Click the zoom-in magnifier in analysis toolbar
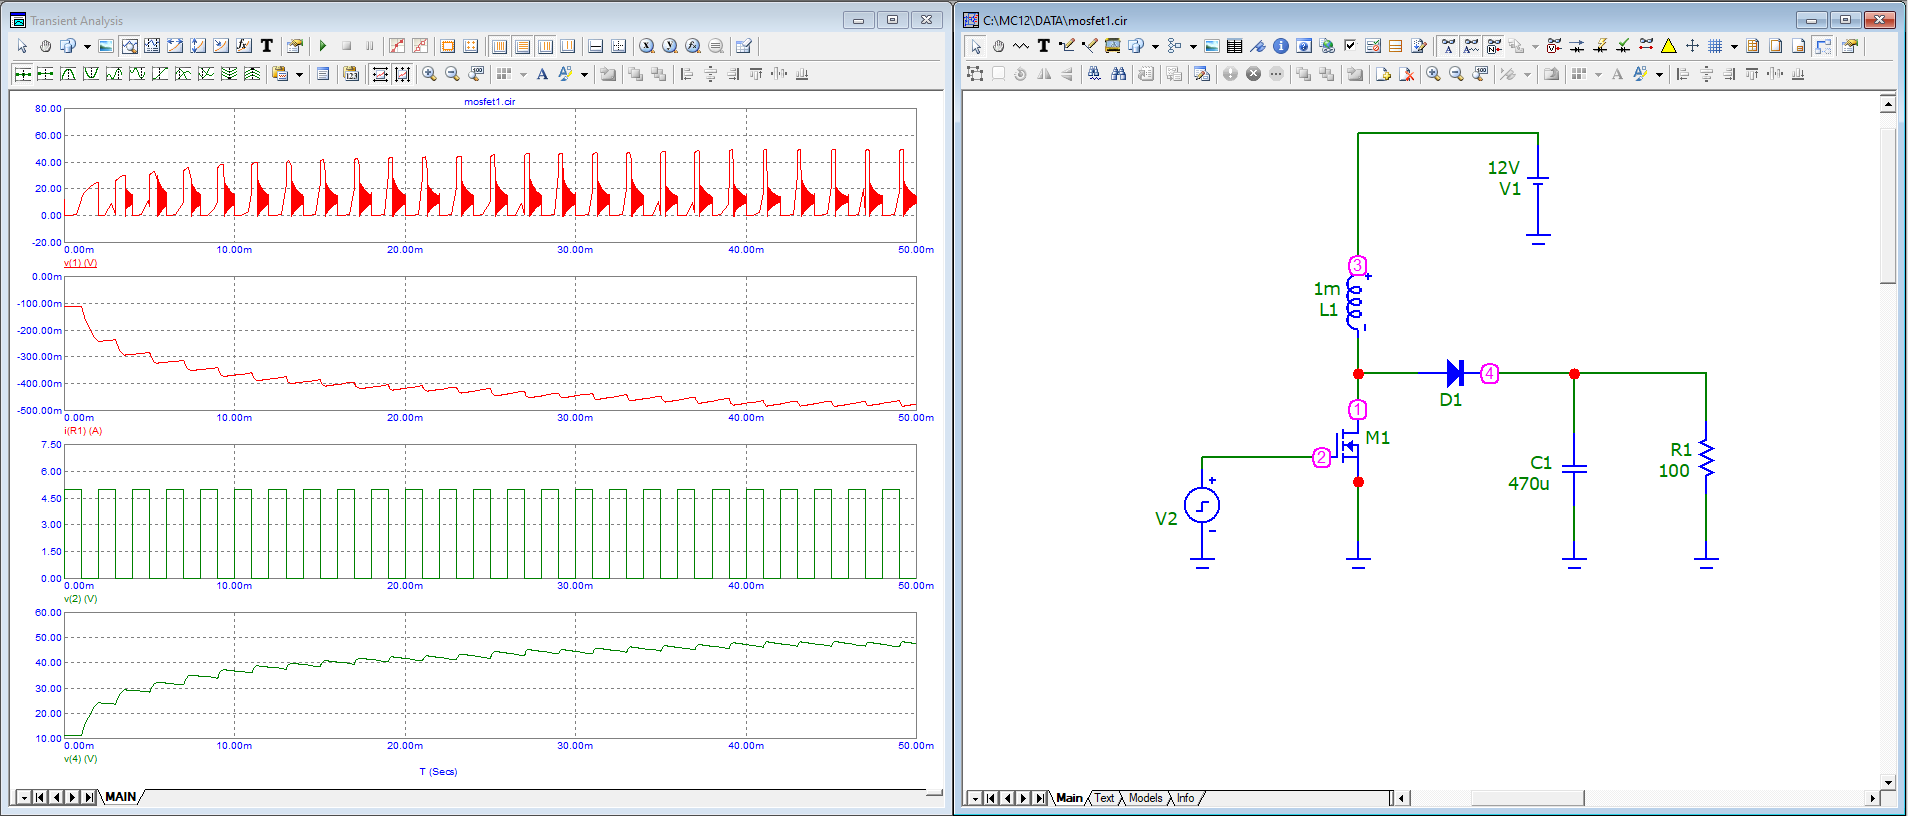 429,74
